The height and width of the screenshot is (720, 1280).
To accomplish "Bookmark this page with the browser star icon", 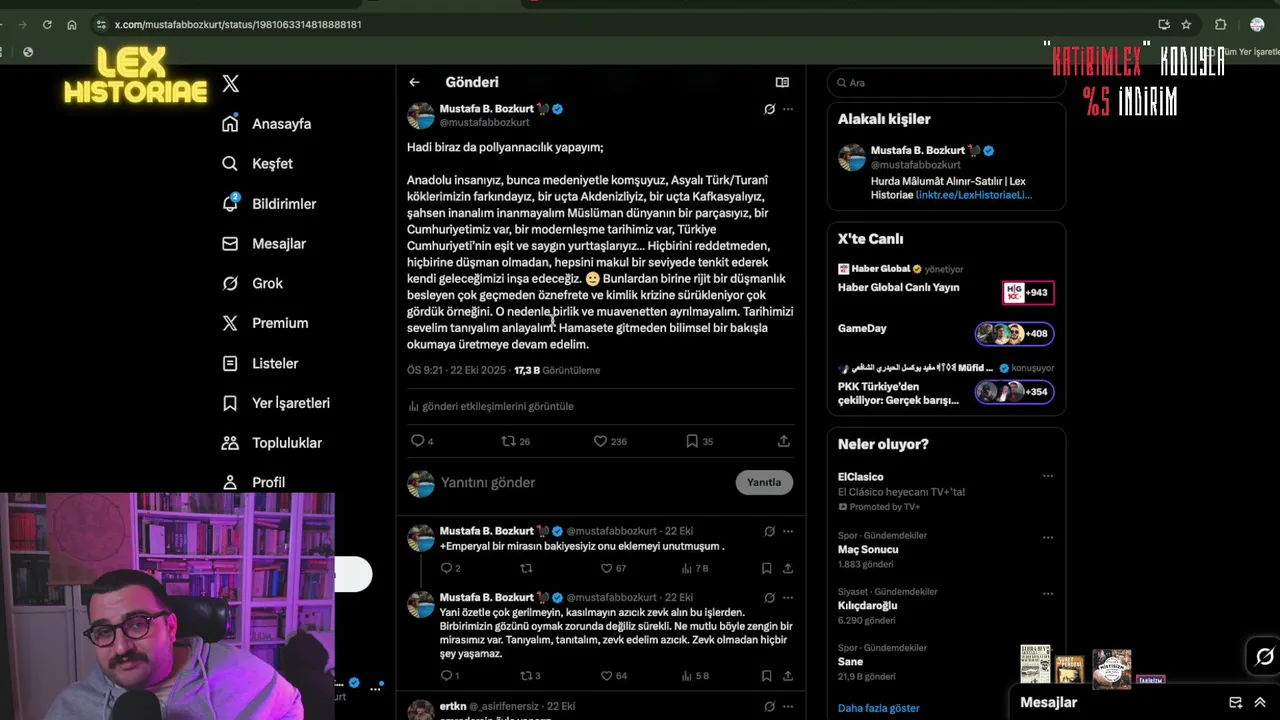I will (x=1186, y=24).
